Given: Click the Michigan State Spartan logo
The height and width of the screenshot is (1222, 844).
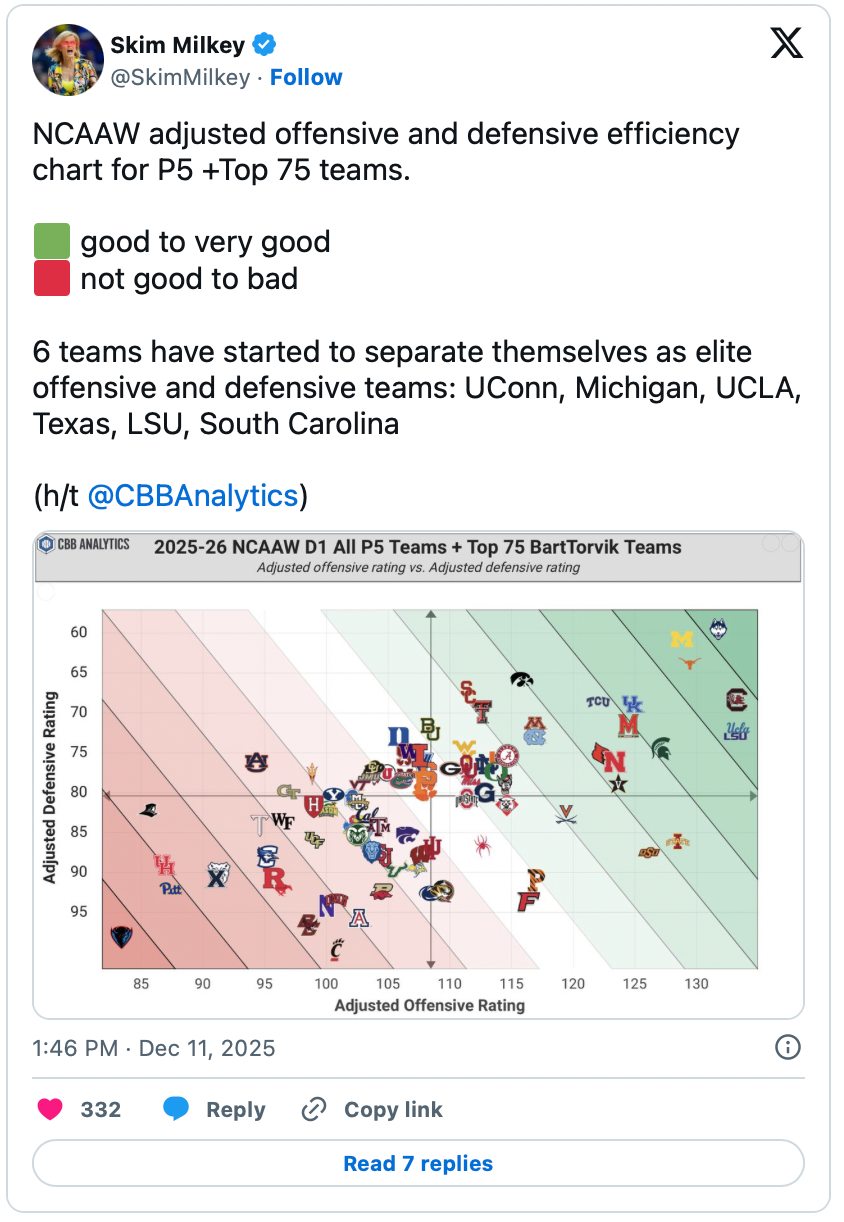Looking at the screenshot, I should tap(661, 748).
